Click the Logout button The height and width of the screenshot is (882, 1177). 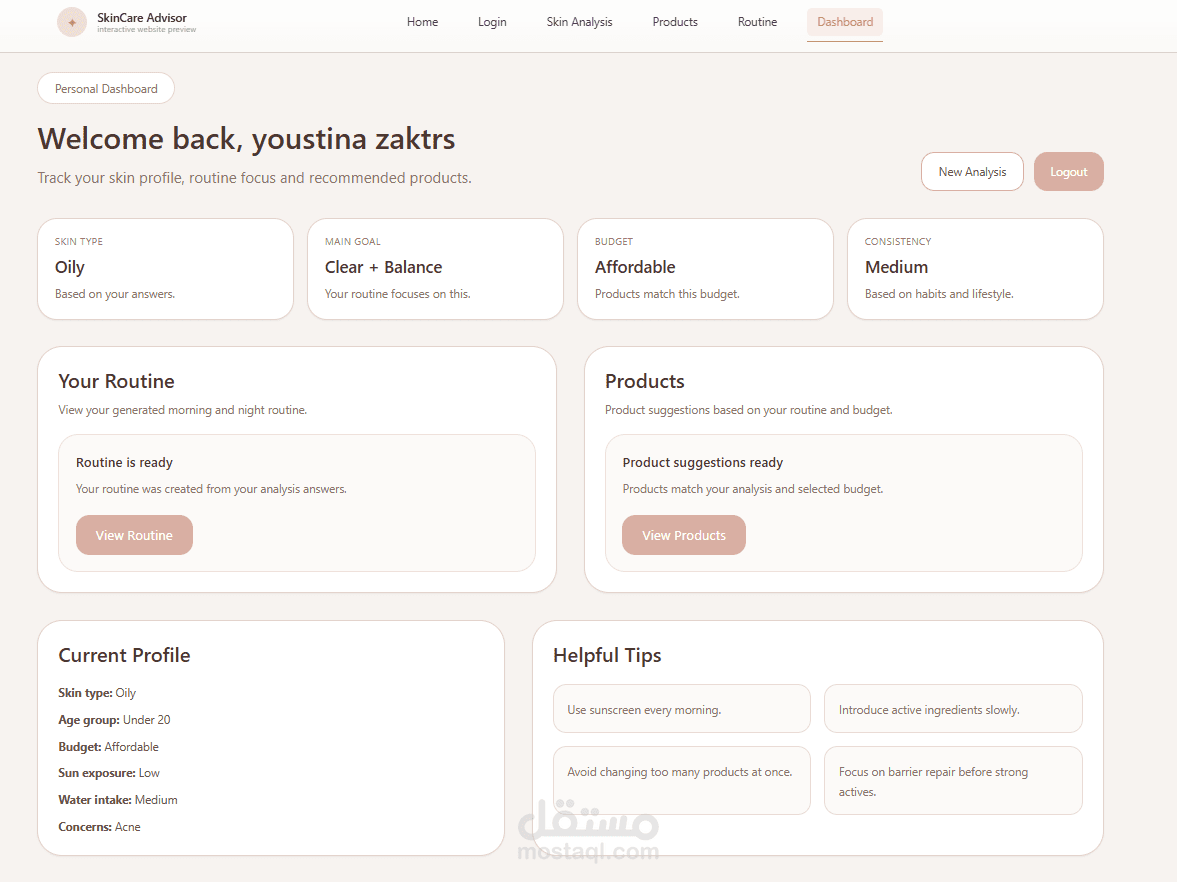click(1069, 172)
